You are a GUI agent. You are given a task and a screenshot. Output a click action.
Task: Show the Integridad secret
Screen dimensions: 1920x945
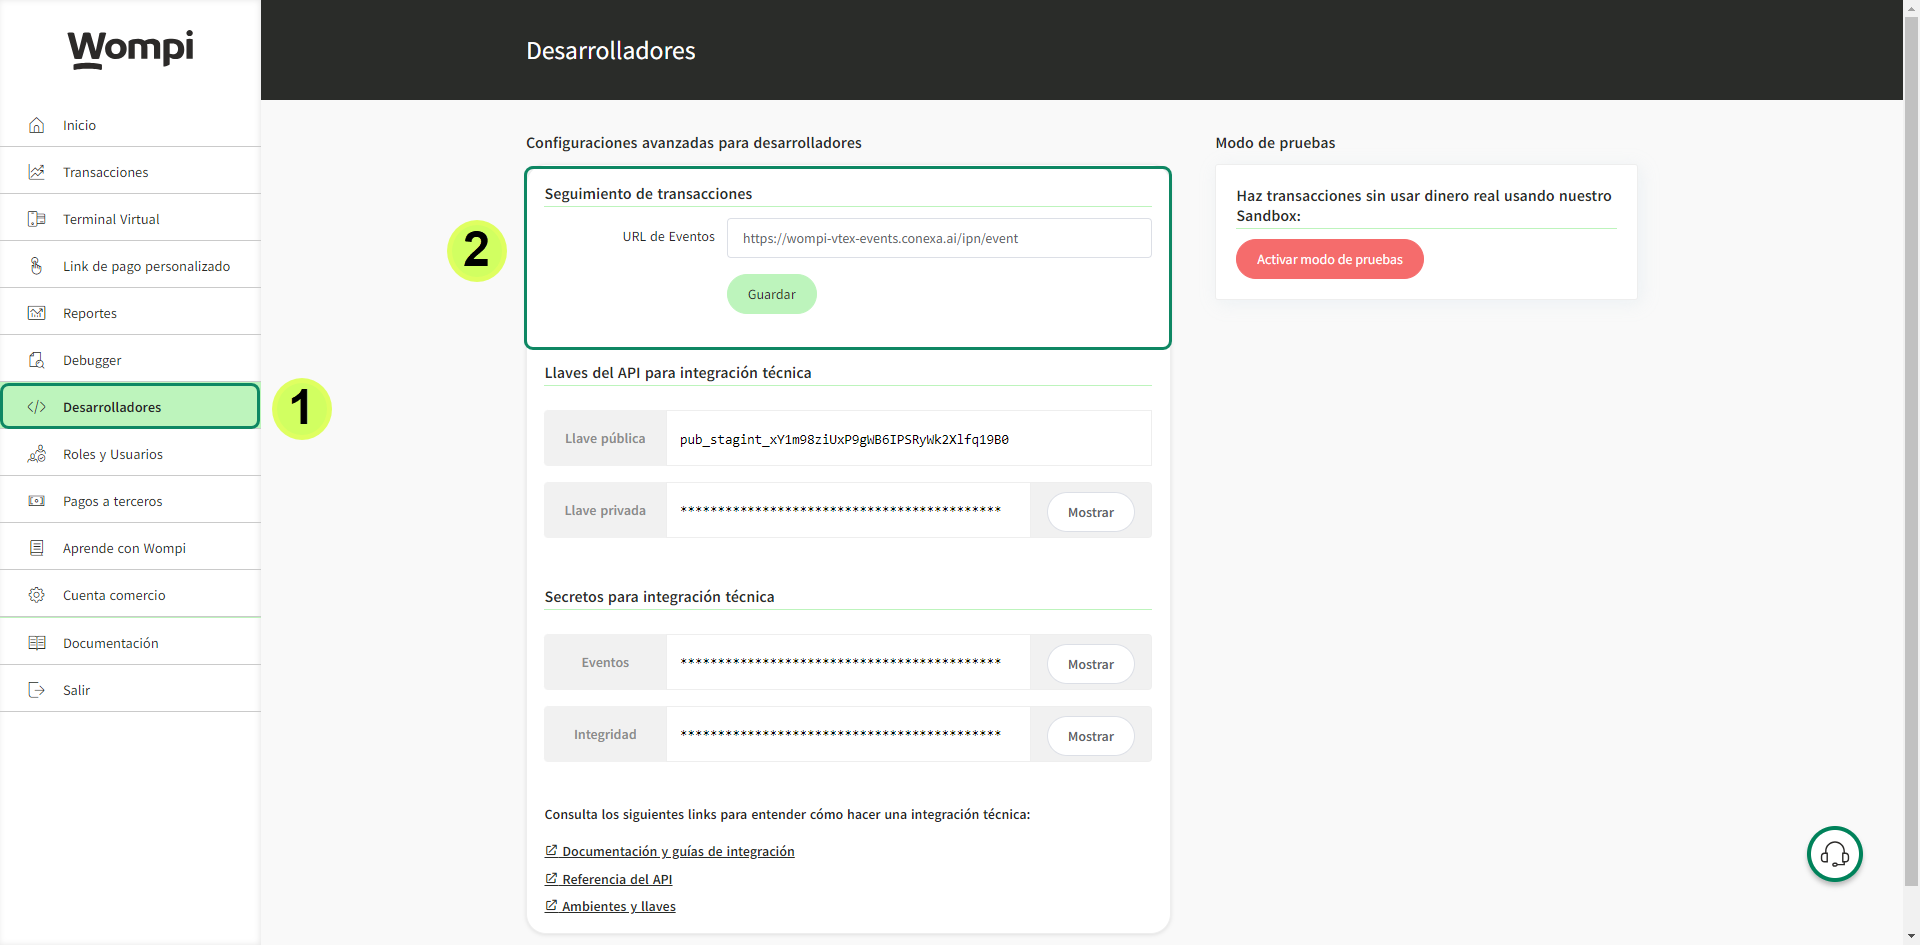point(1089,735)
